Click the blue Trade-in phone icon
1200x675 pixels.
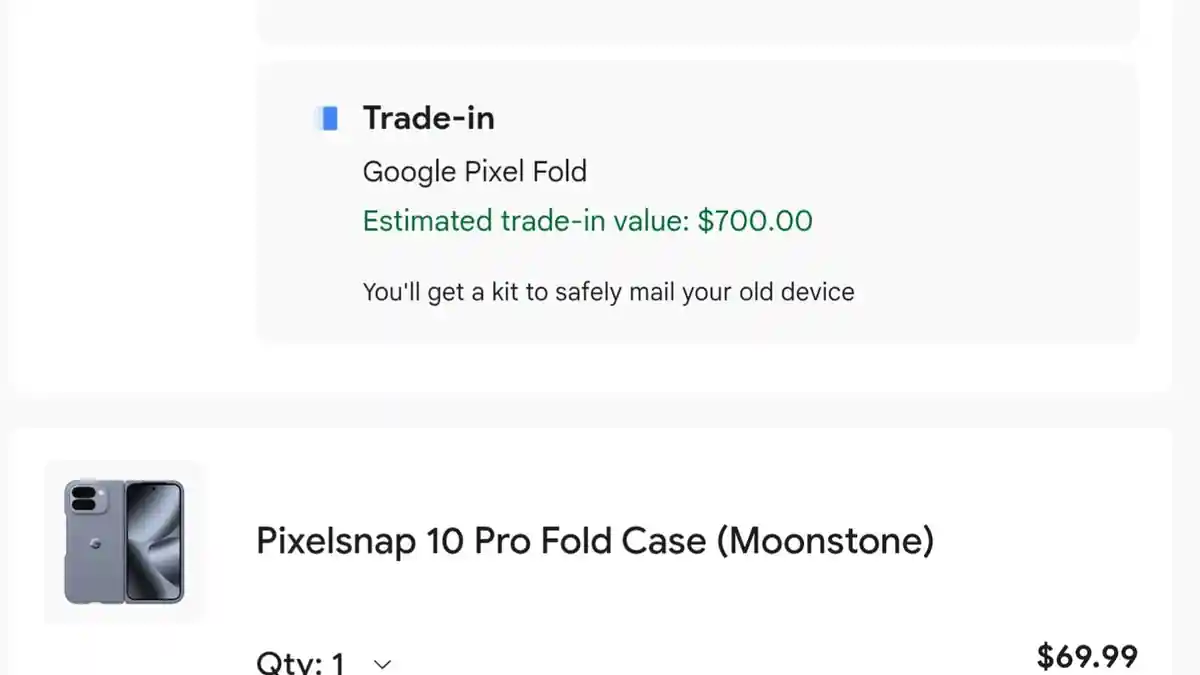point(326,119)
